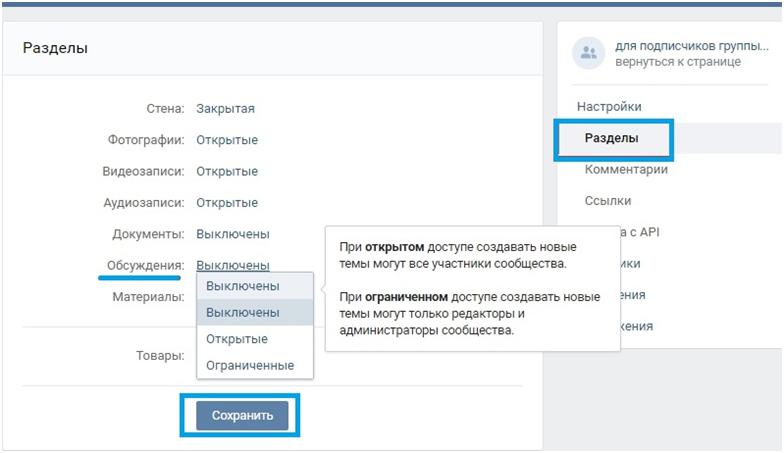The height and width of the screenshot is (453, 784).
Task: Change Документы setting 'Выключены'
Action: [233, 234]
